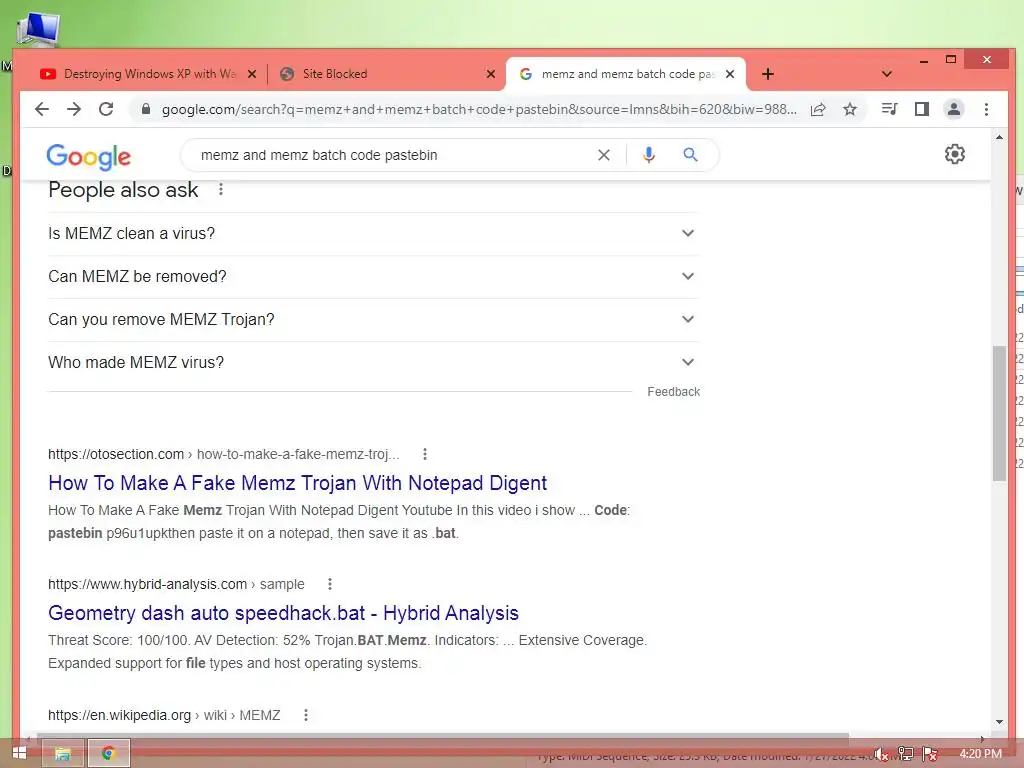Expand 'Can MEMZ be removed?'
The height and width of the screenshot is (768, 1024).
click(373, 276)
